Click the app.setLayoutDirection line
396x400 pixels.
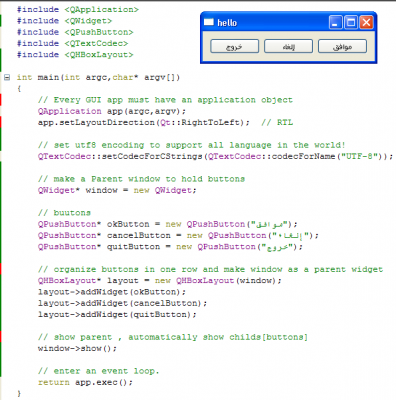(x=144, y=123)
